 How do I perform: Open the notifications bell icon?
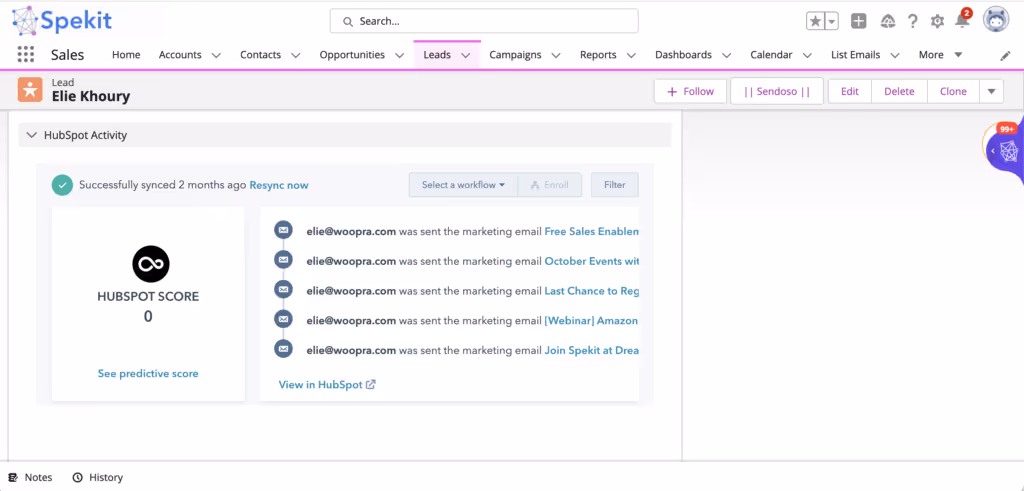(x=962, y=21)
